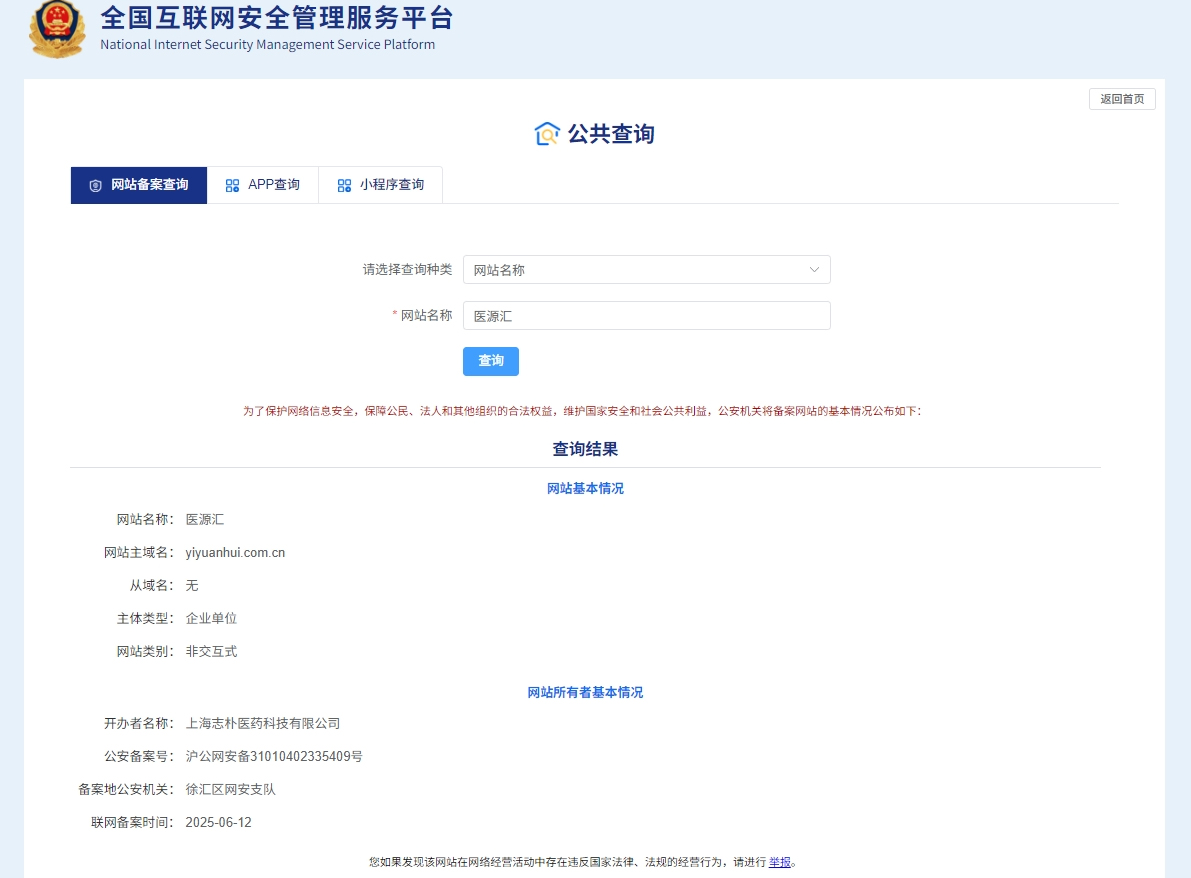Screen dimensions: 1191x878
Task: Click the 2025-06-12 filing date value
Action: (219, 823)
